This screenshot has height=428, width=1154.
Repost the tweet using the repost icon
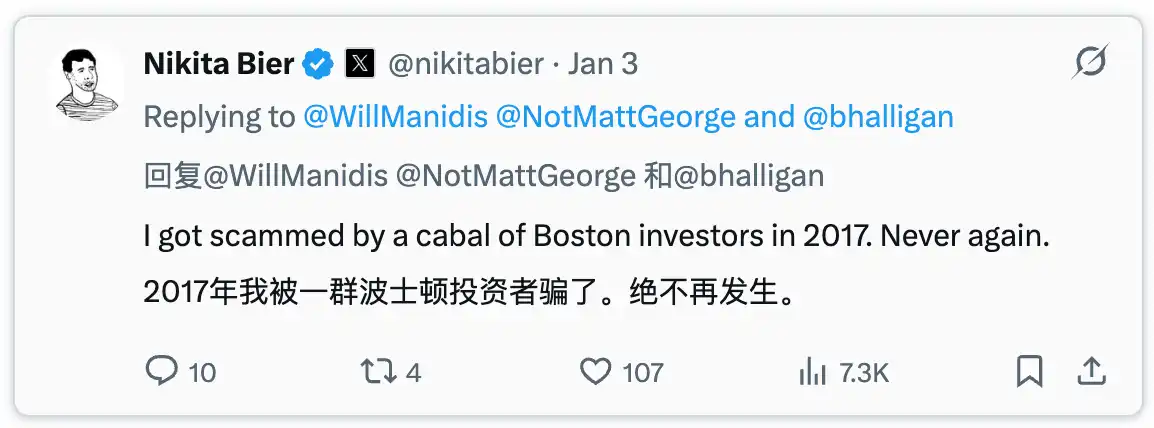(x=377, y=373)
